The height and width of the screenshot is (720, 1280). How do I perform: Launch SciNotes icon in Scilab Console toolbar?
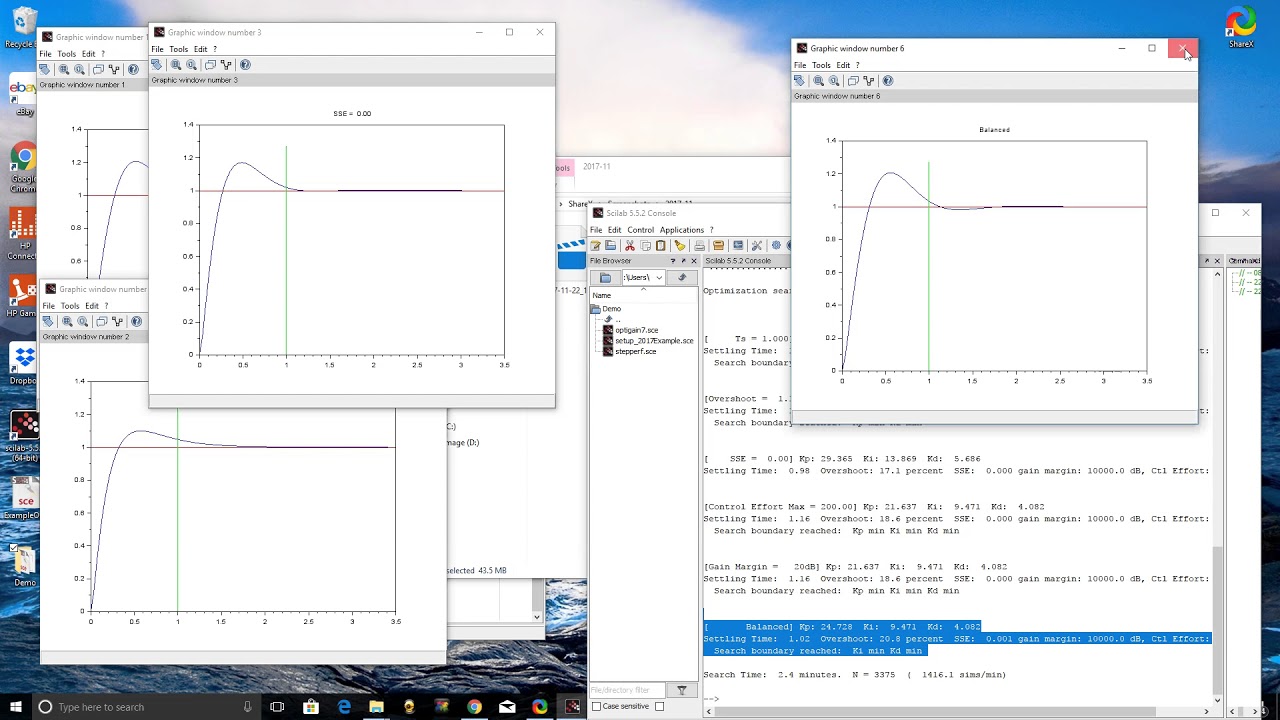point(595,245)
